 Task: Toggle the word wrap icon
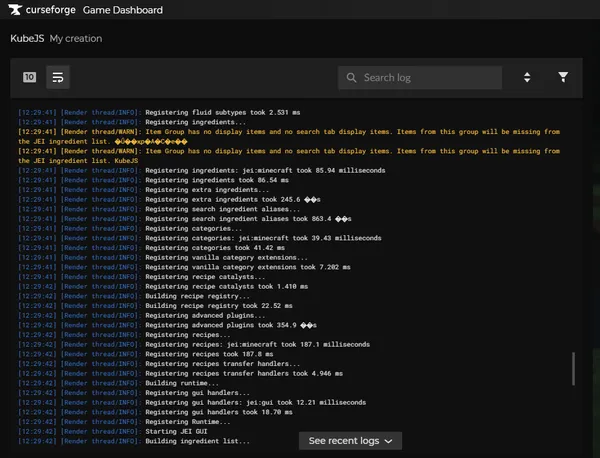coord(58,77)
